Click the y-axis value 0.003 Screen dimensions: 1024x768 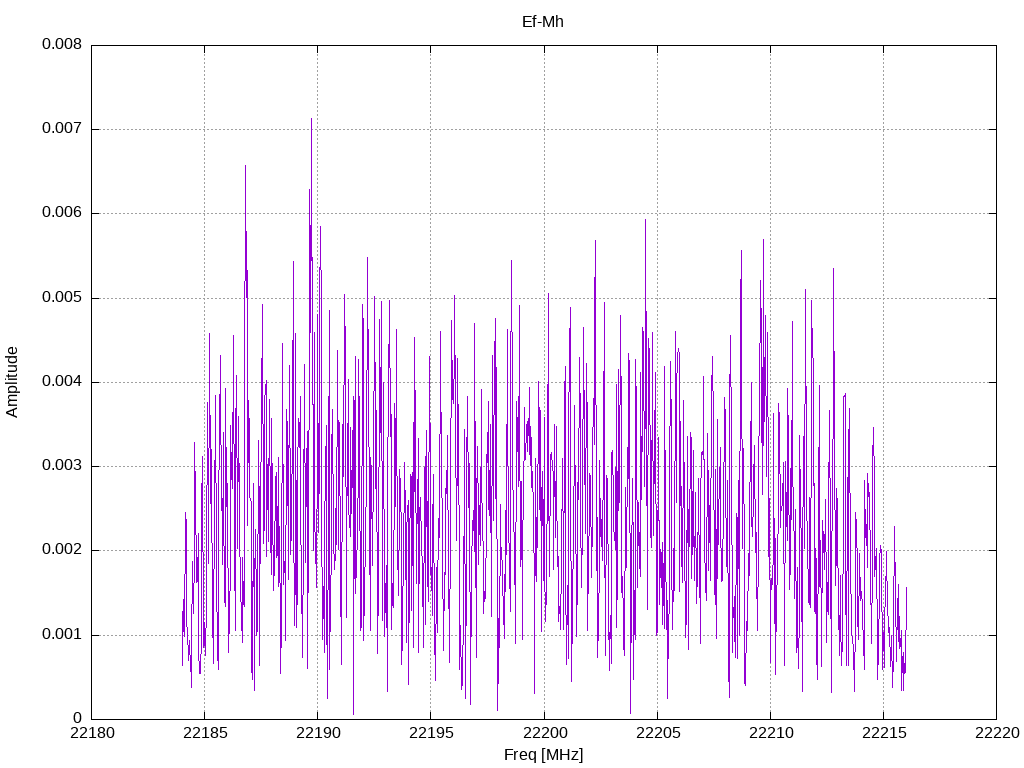click(62, 466)
